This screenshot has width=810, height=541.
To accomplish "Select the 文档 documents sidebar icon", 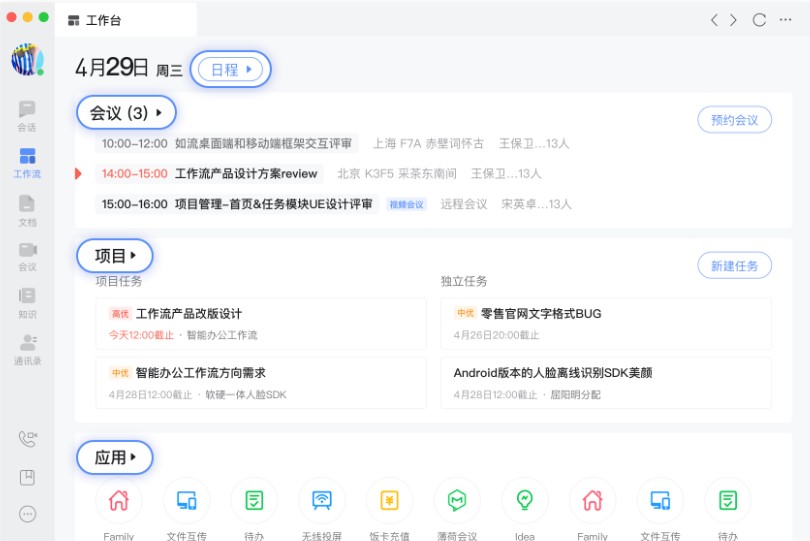I will (x=27, y=208).
